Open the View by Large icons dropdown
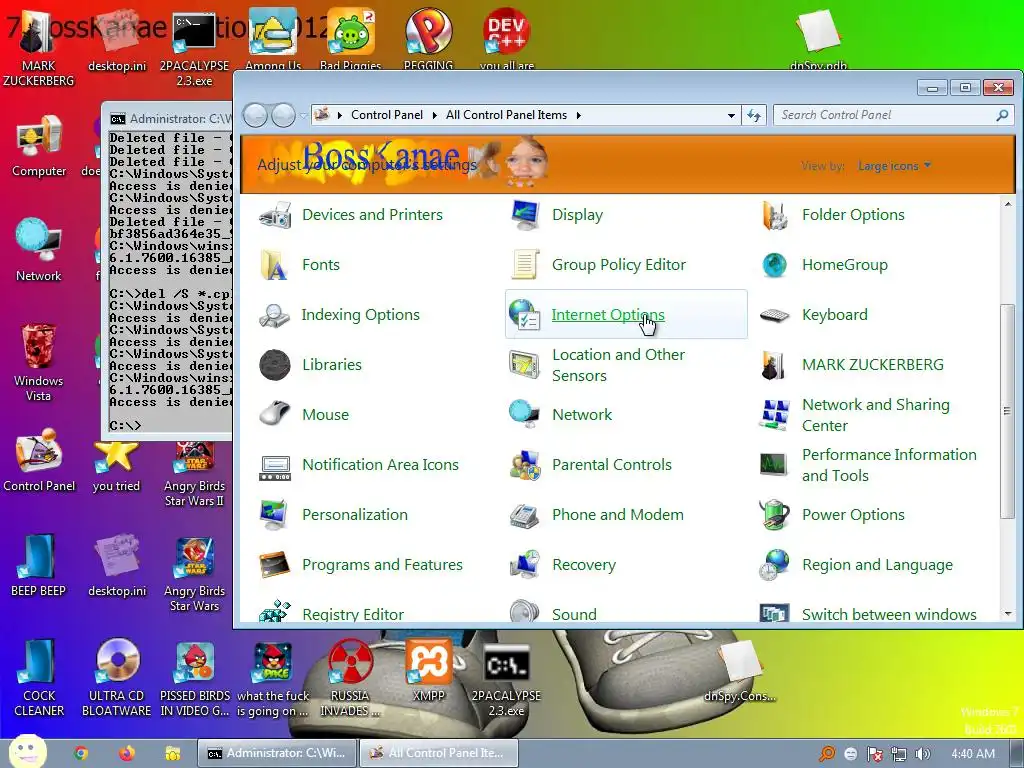Image resolution: width=1024 pixels, height=768 pixels. (x=894, y=166)
